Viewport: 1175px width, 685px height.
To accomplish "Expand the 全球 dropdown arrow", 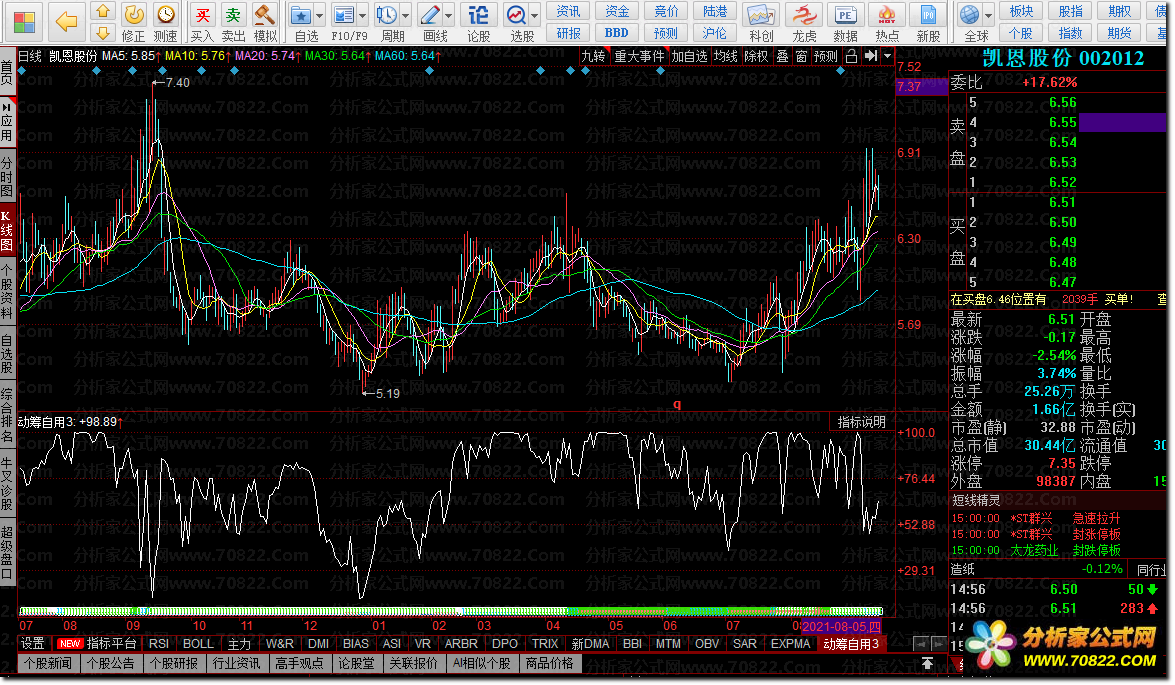I will (x=989, y=16).
